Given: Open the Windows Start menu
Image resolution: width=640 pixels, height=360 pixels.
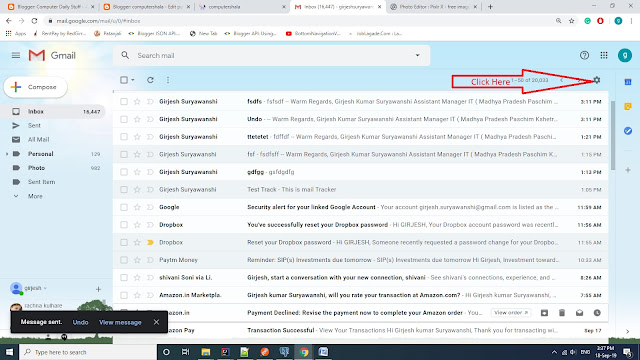Looking at the screenshot, I should tap(9, 352).
